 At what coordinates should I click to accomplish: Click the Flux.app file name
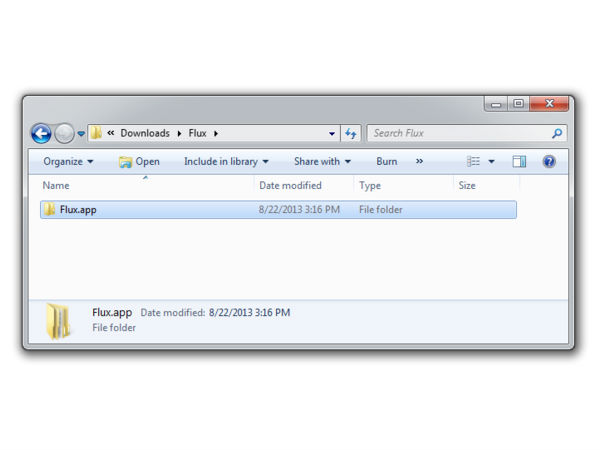pos(78,210)
